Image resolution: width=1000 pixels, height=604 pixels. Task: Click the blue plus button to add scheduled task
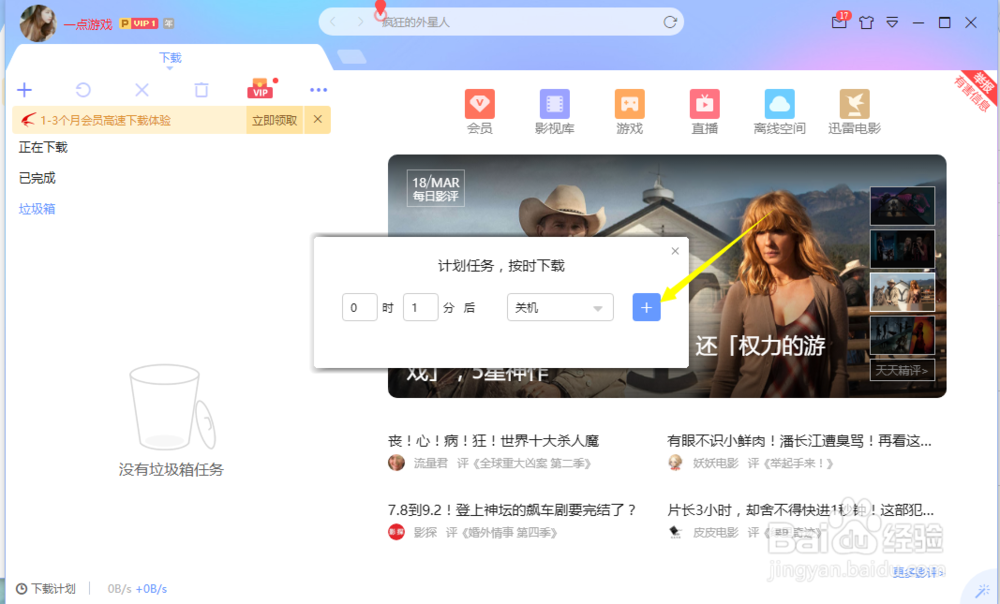(x=646, y=307)
